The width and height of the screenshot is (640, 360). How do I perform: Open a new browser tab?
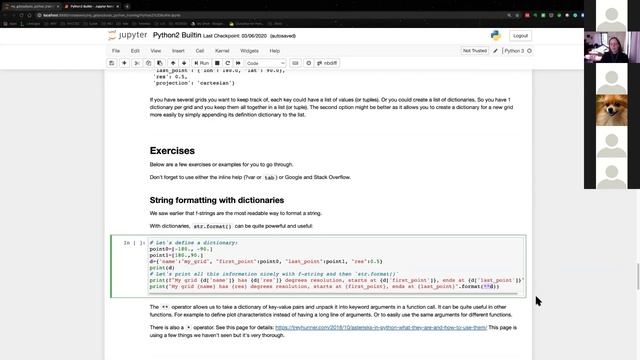(x=127, y=6)
